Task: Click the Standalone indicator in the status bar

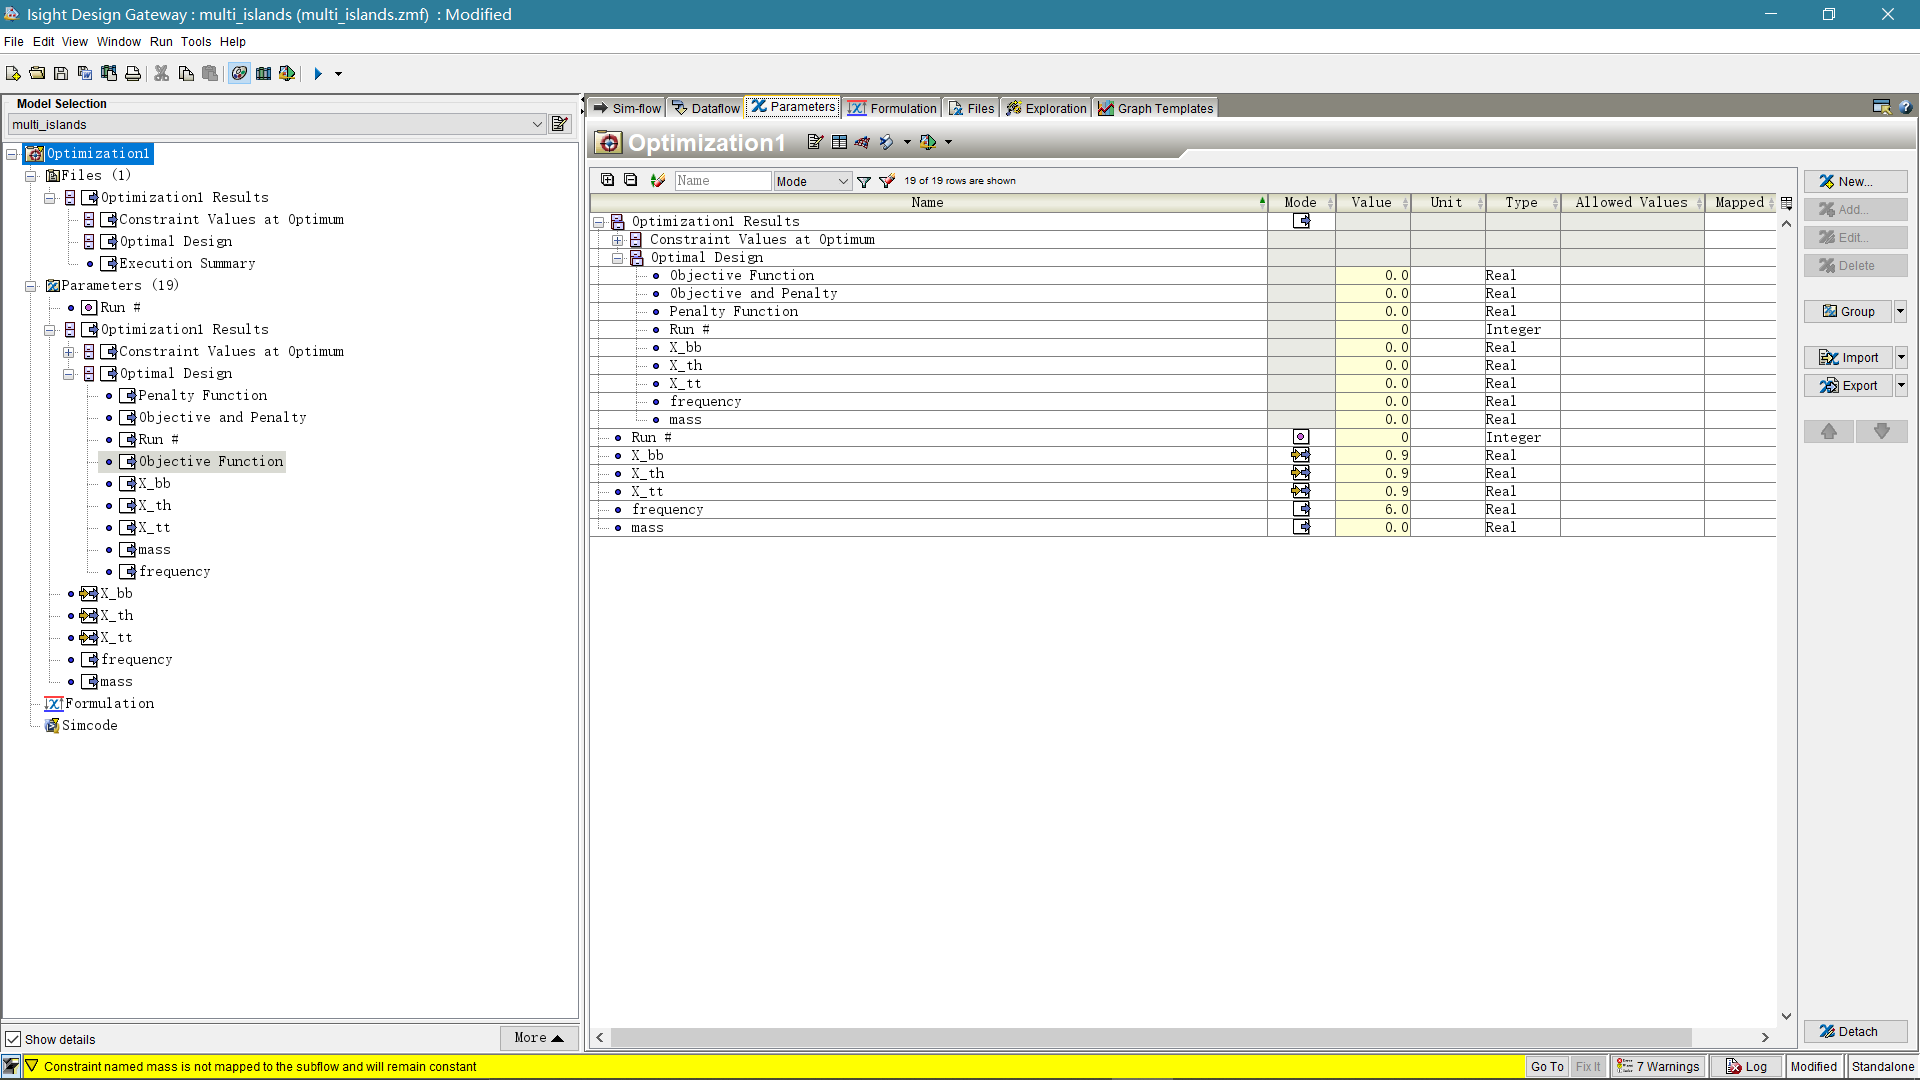Action: (1884, 1066)
